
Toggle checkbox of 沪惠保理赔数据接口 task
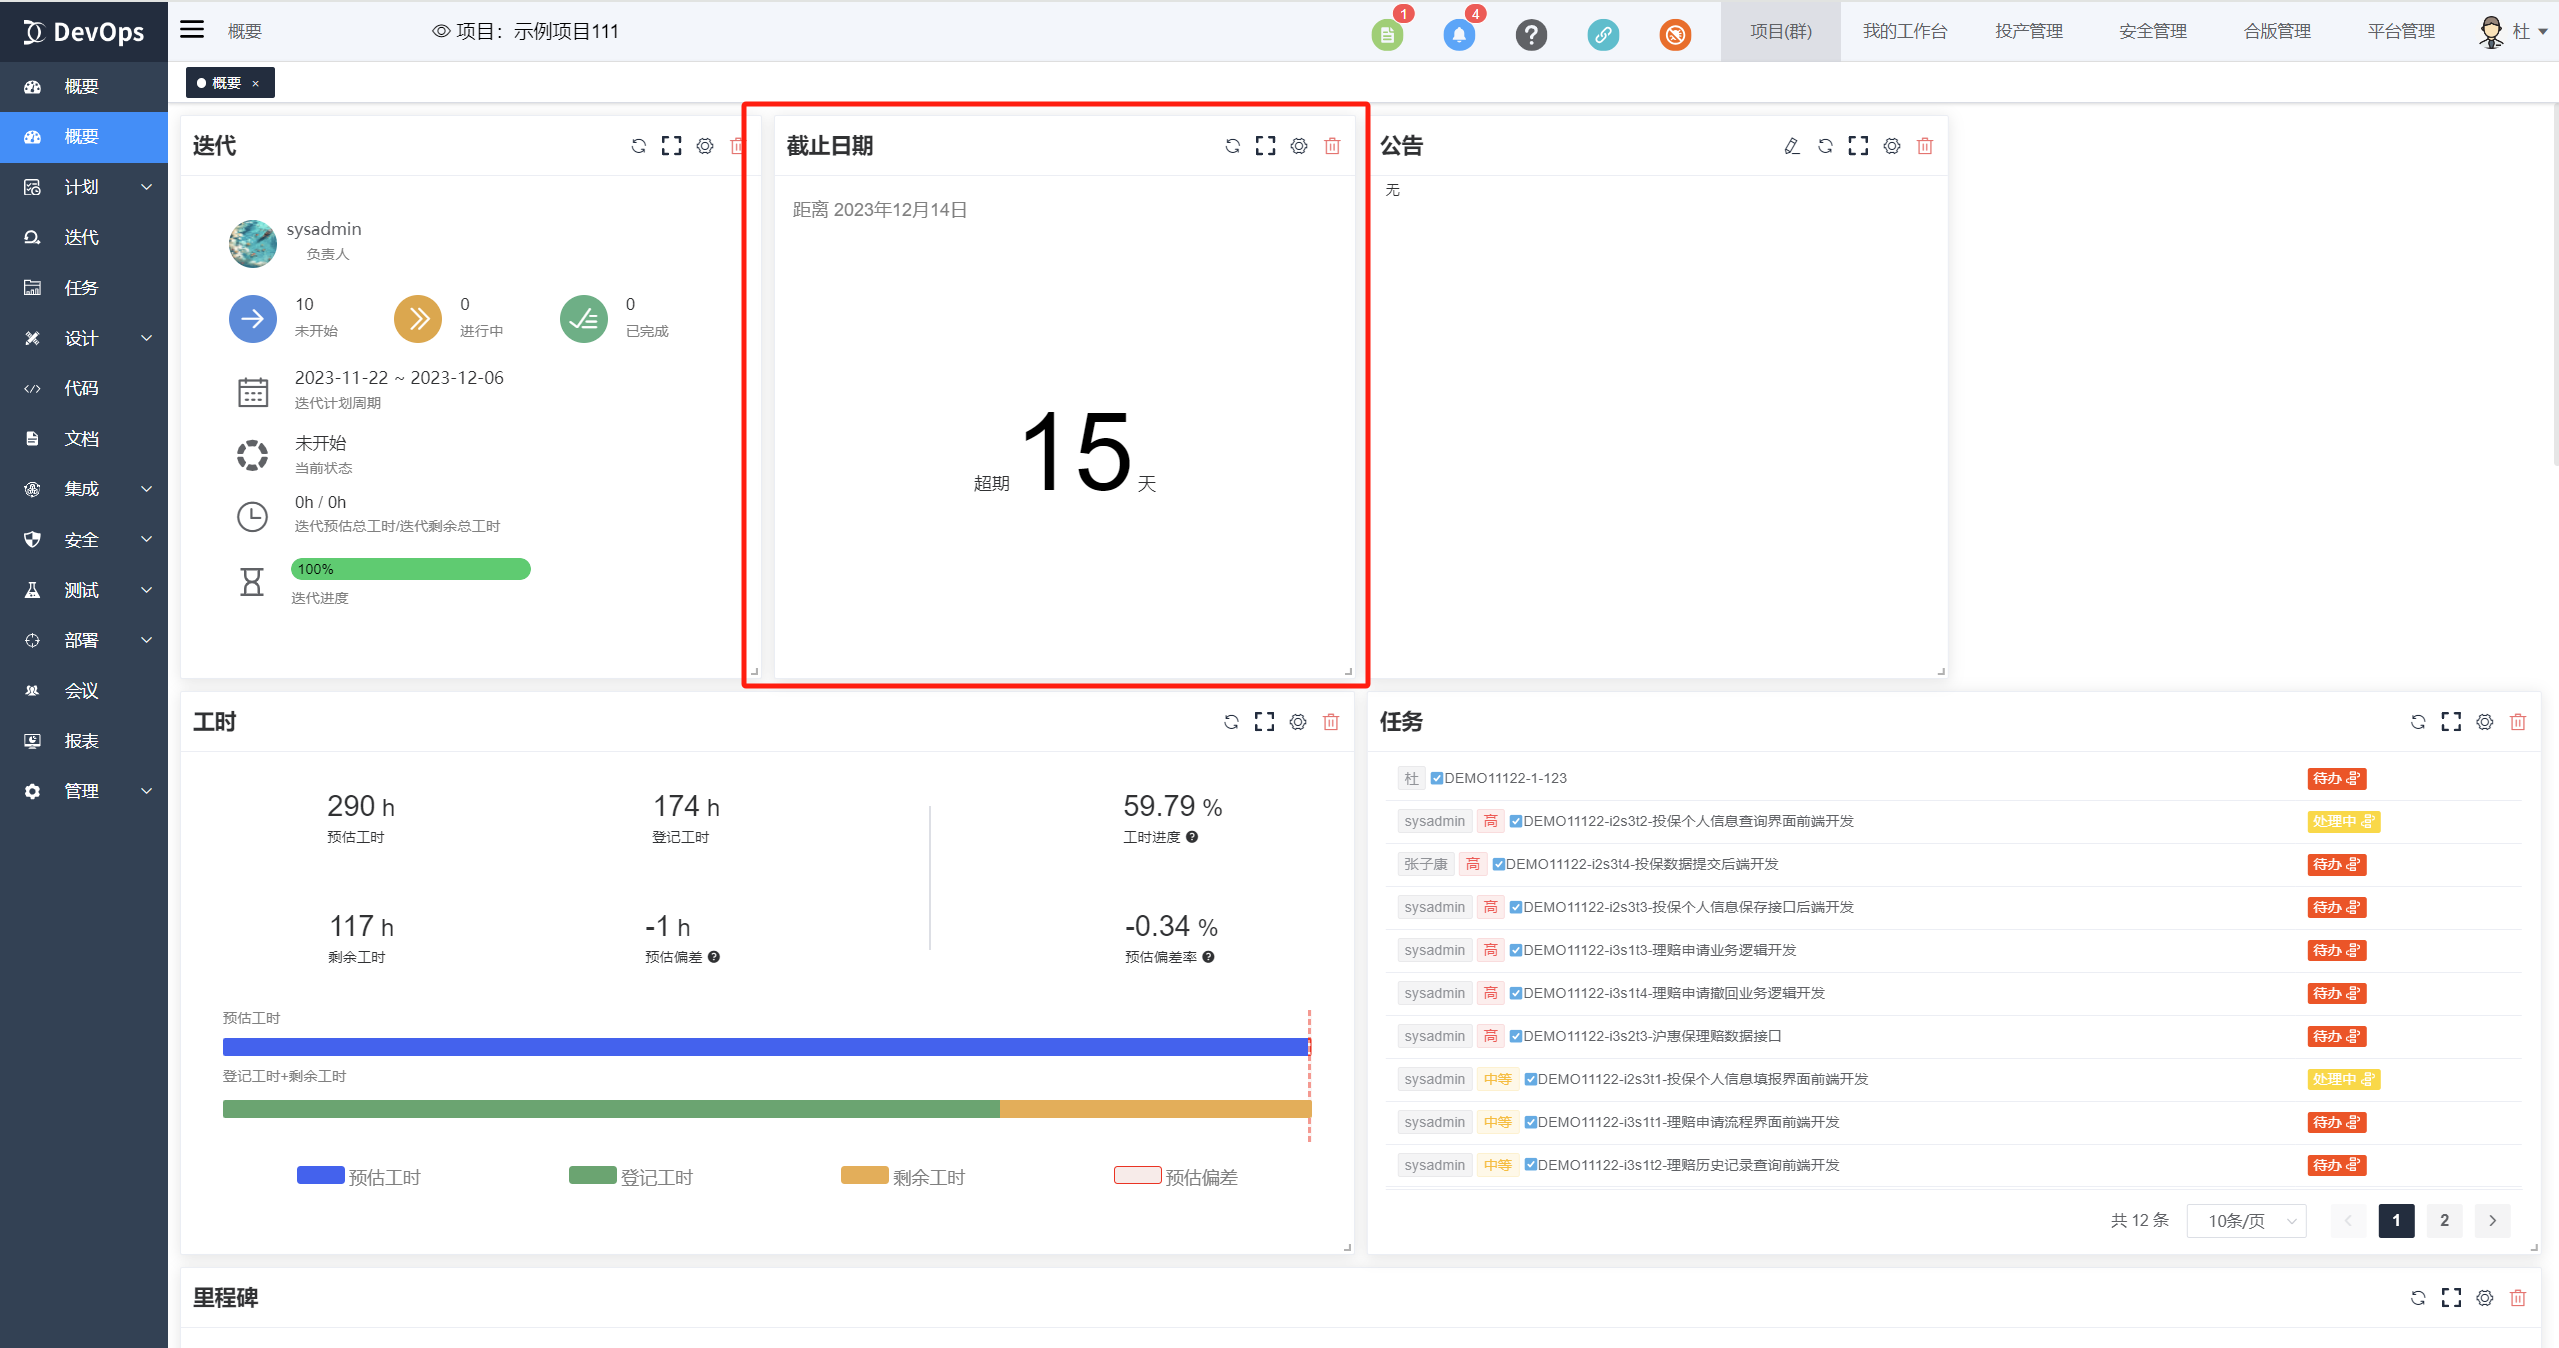tap(1516, 1036)
